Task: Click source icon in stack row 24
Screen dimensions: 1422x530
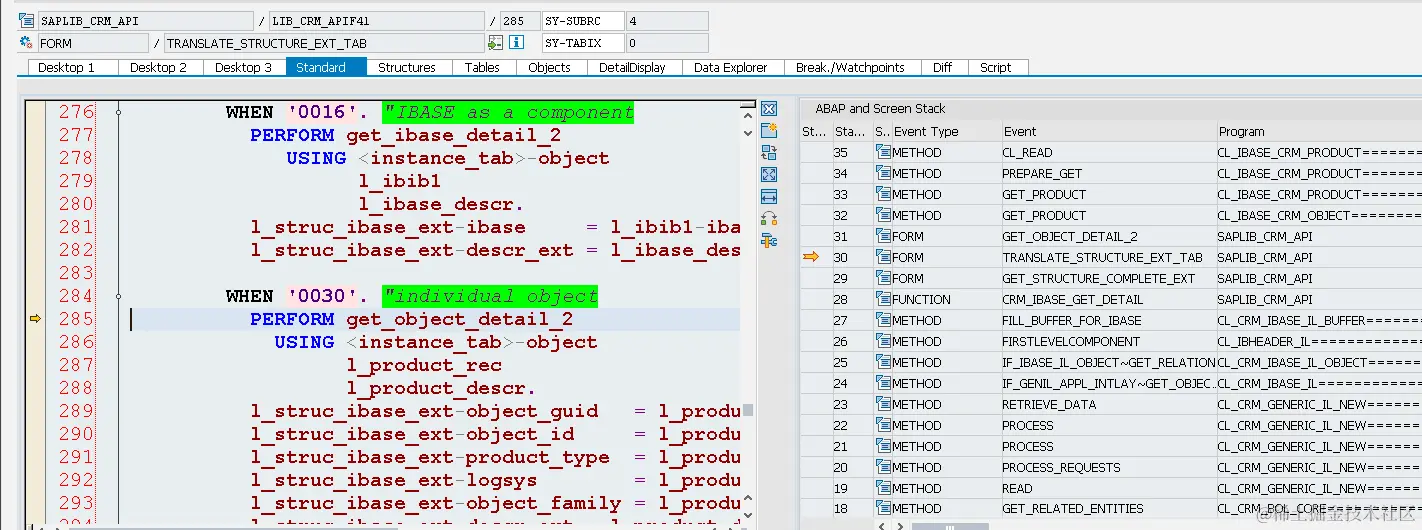Action: coord(882,384)
